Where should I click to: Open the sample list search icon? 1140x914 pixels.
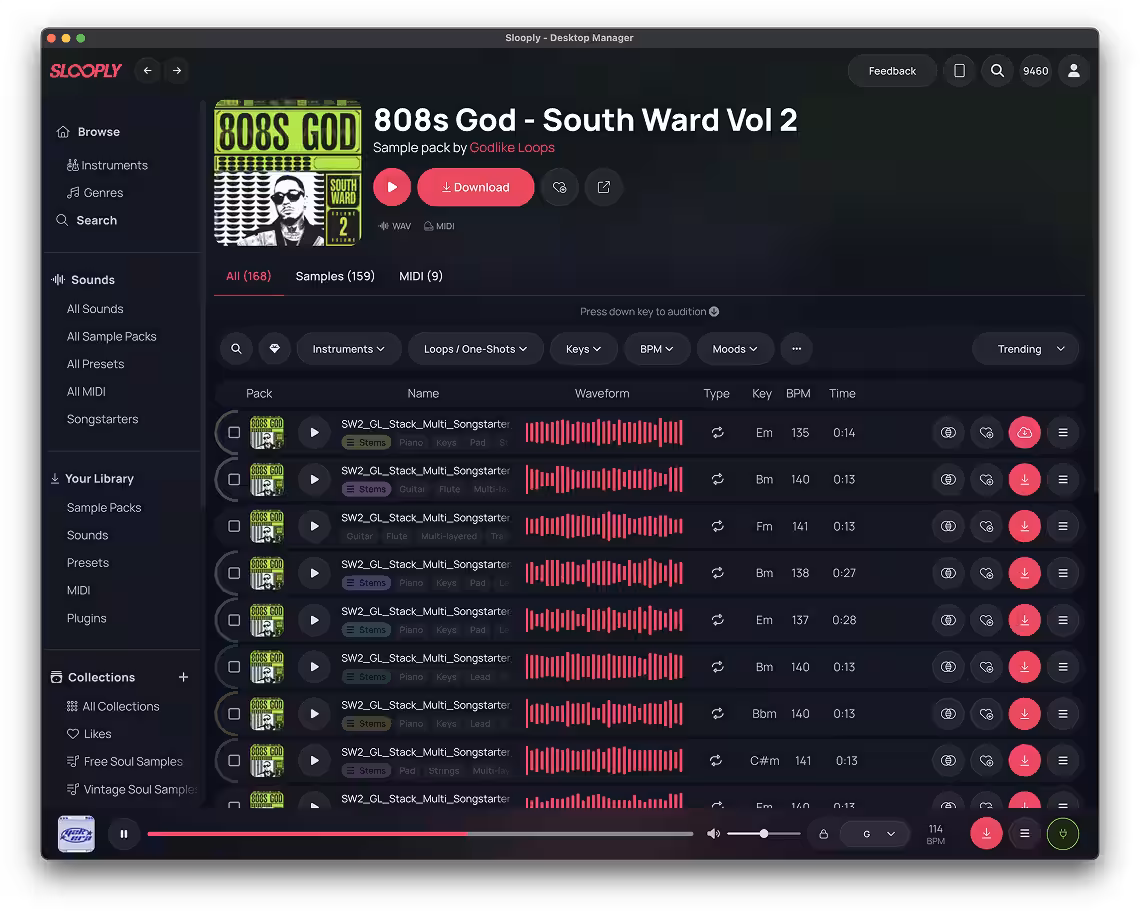tap(236, 349)
